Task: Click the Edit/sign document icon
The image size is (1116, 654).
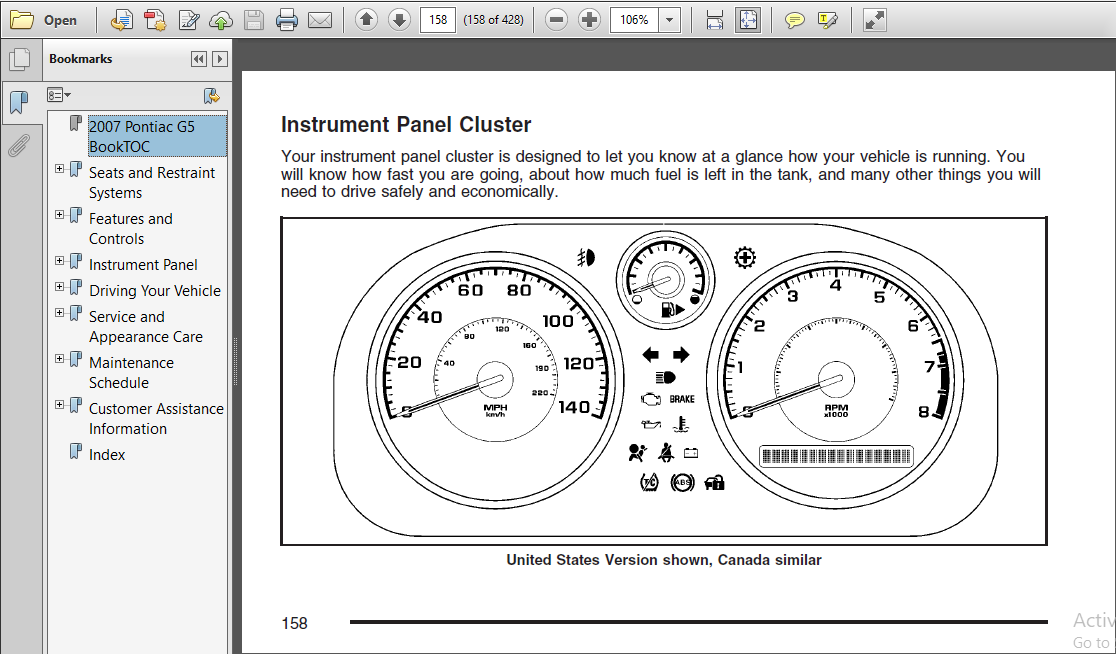Action: (x=189, y=20)
